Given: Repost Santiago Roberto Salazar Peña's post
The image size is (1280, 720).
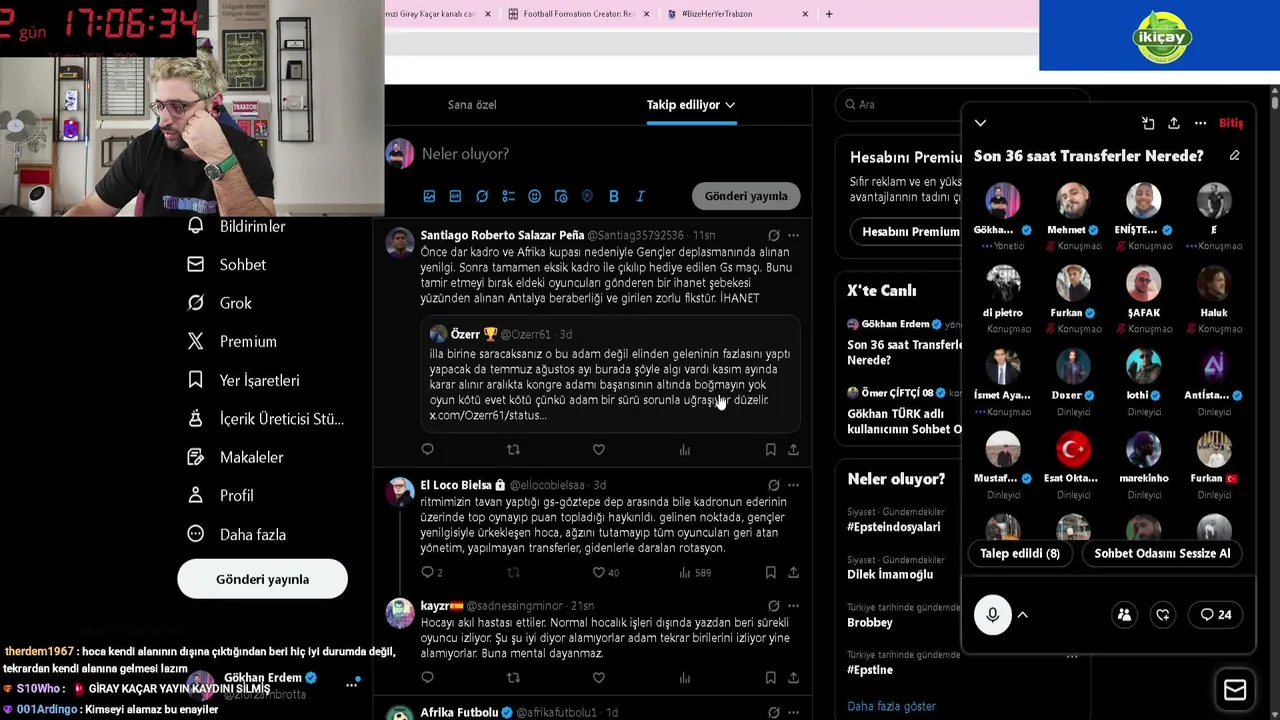Looking at the screenshot, I should click(513, 450).
